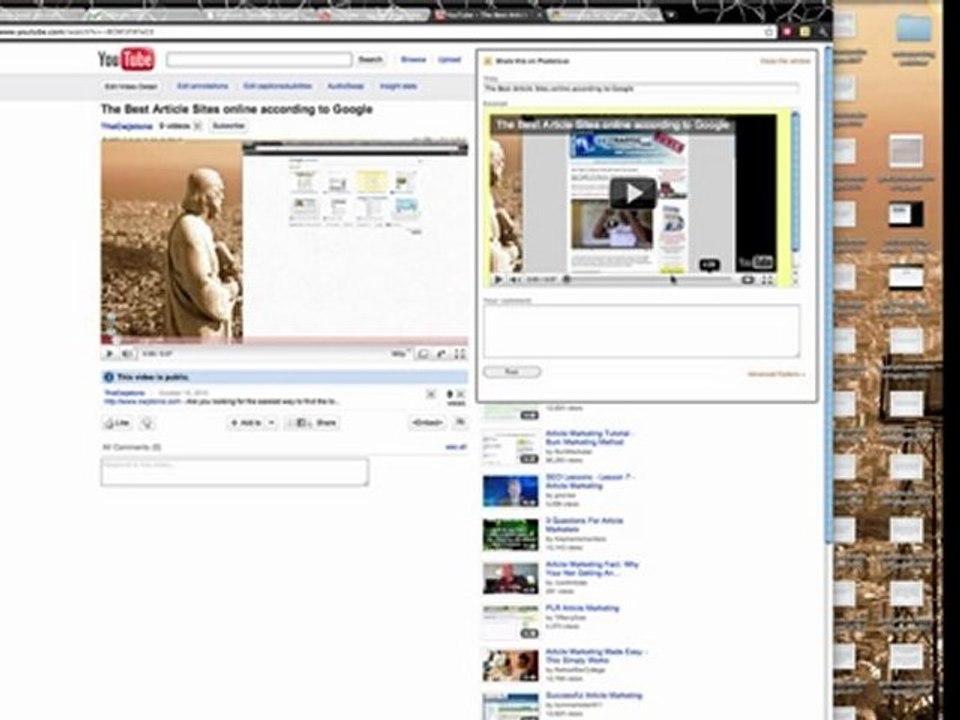
Task: Enter fullscreen on the main video player
Action: pyautogui.click(x=460, y=353)
